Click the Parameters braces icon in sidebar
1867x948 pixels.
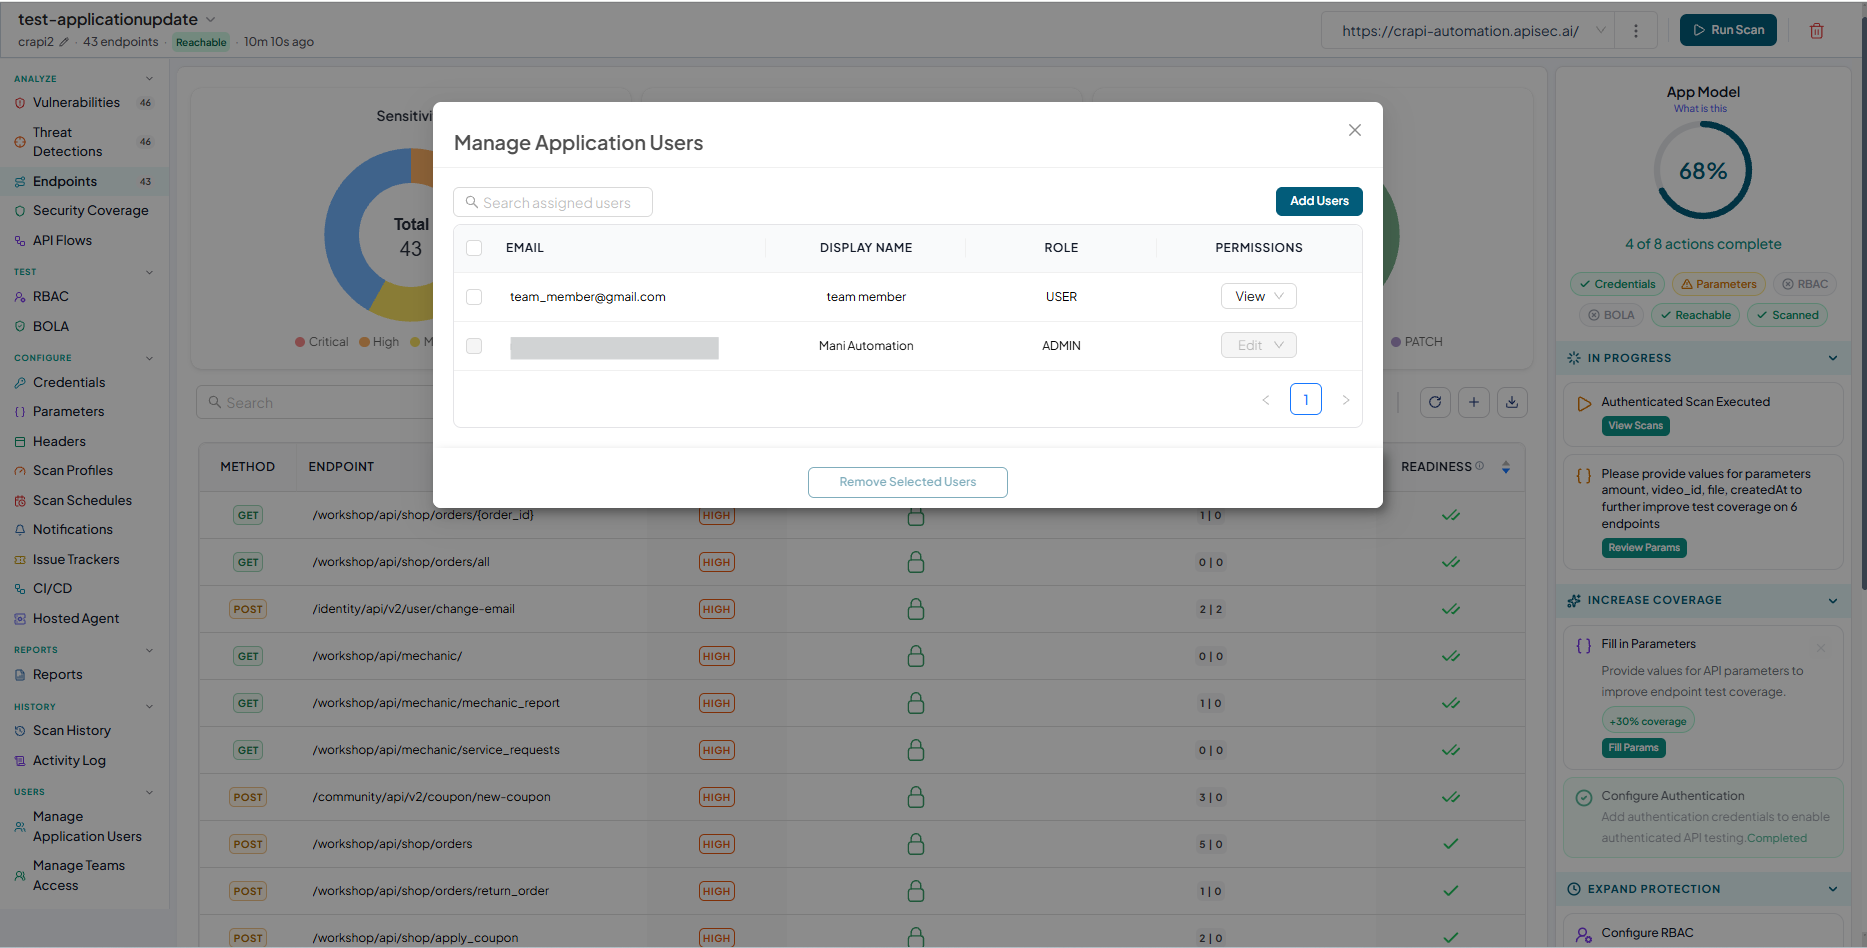[x=20, y=412]
